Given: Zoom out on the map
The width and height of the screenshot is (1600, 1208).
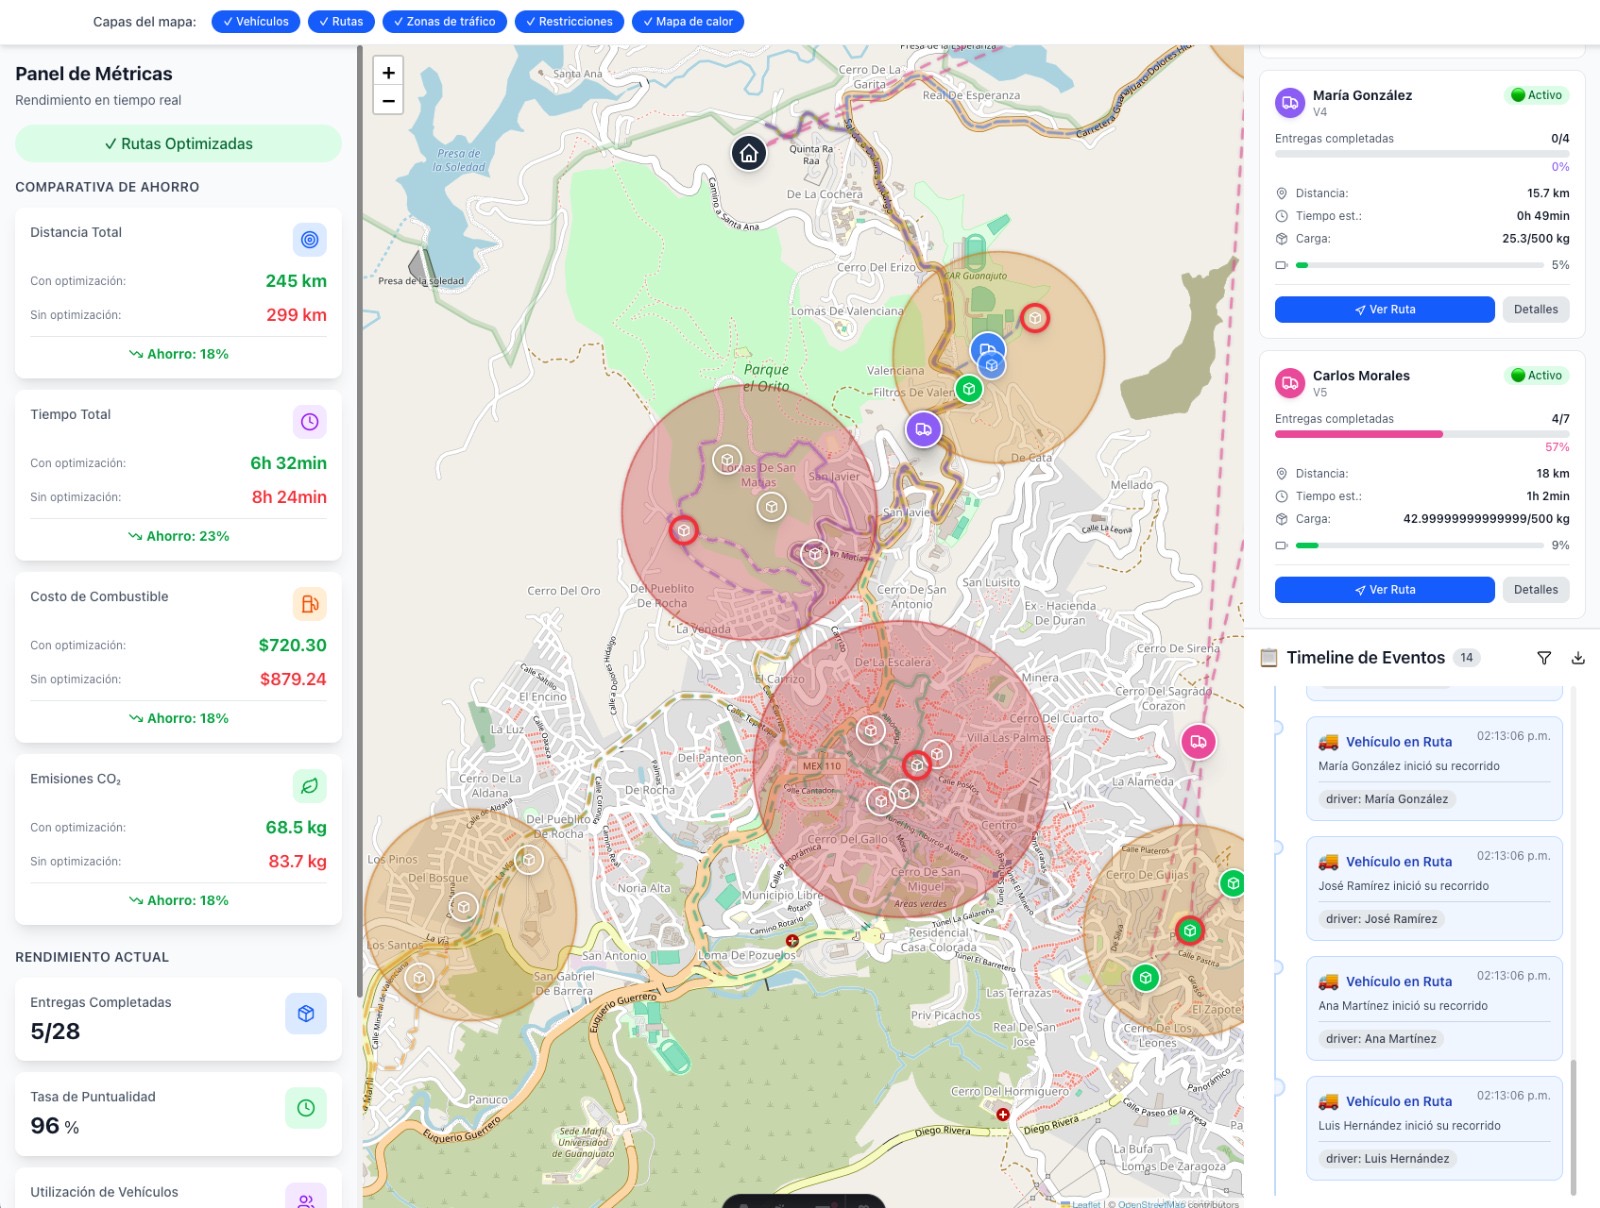Looking at the screenshot, I should 388,101.
